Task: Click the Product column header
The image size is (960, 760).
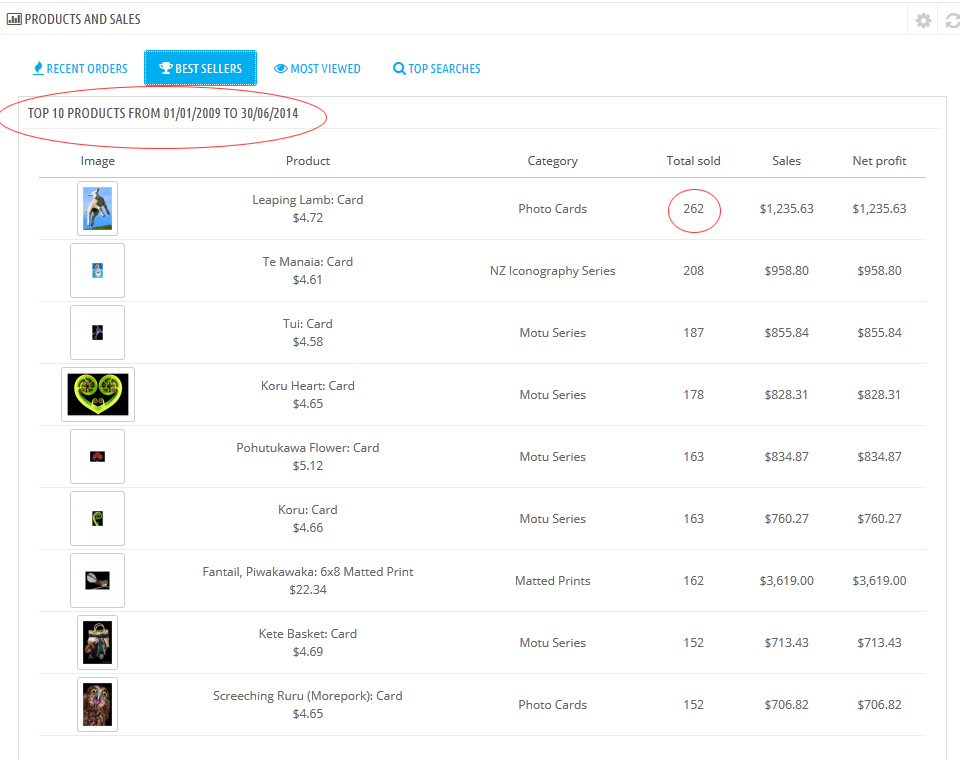Action: point(308,160)
